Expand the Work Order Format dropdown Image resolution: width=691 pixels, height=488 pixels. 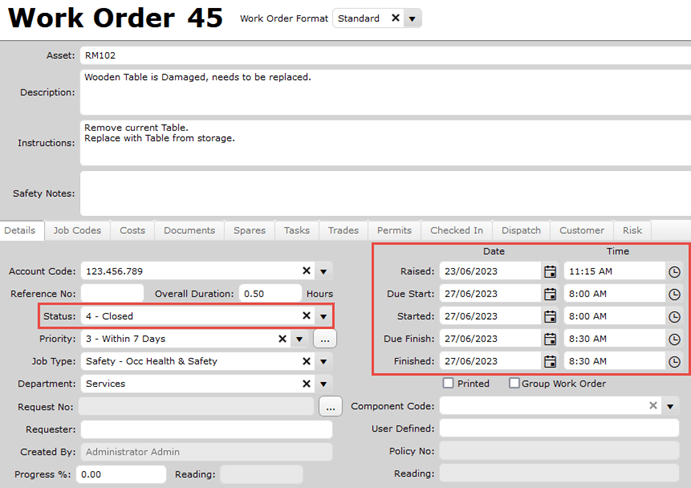[x=412, y=19]
